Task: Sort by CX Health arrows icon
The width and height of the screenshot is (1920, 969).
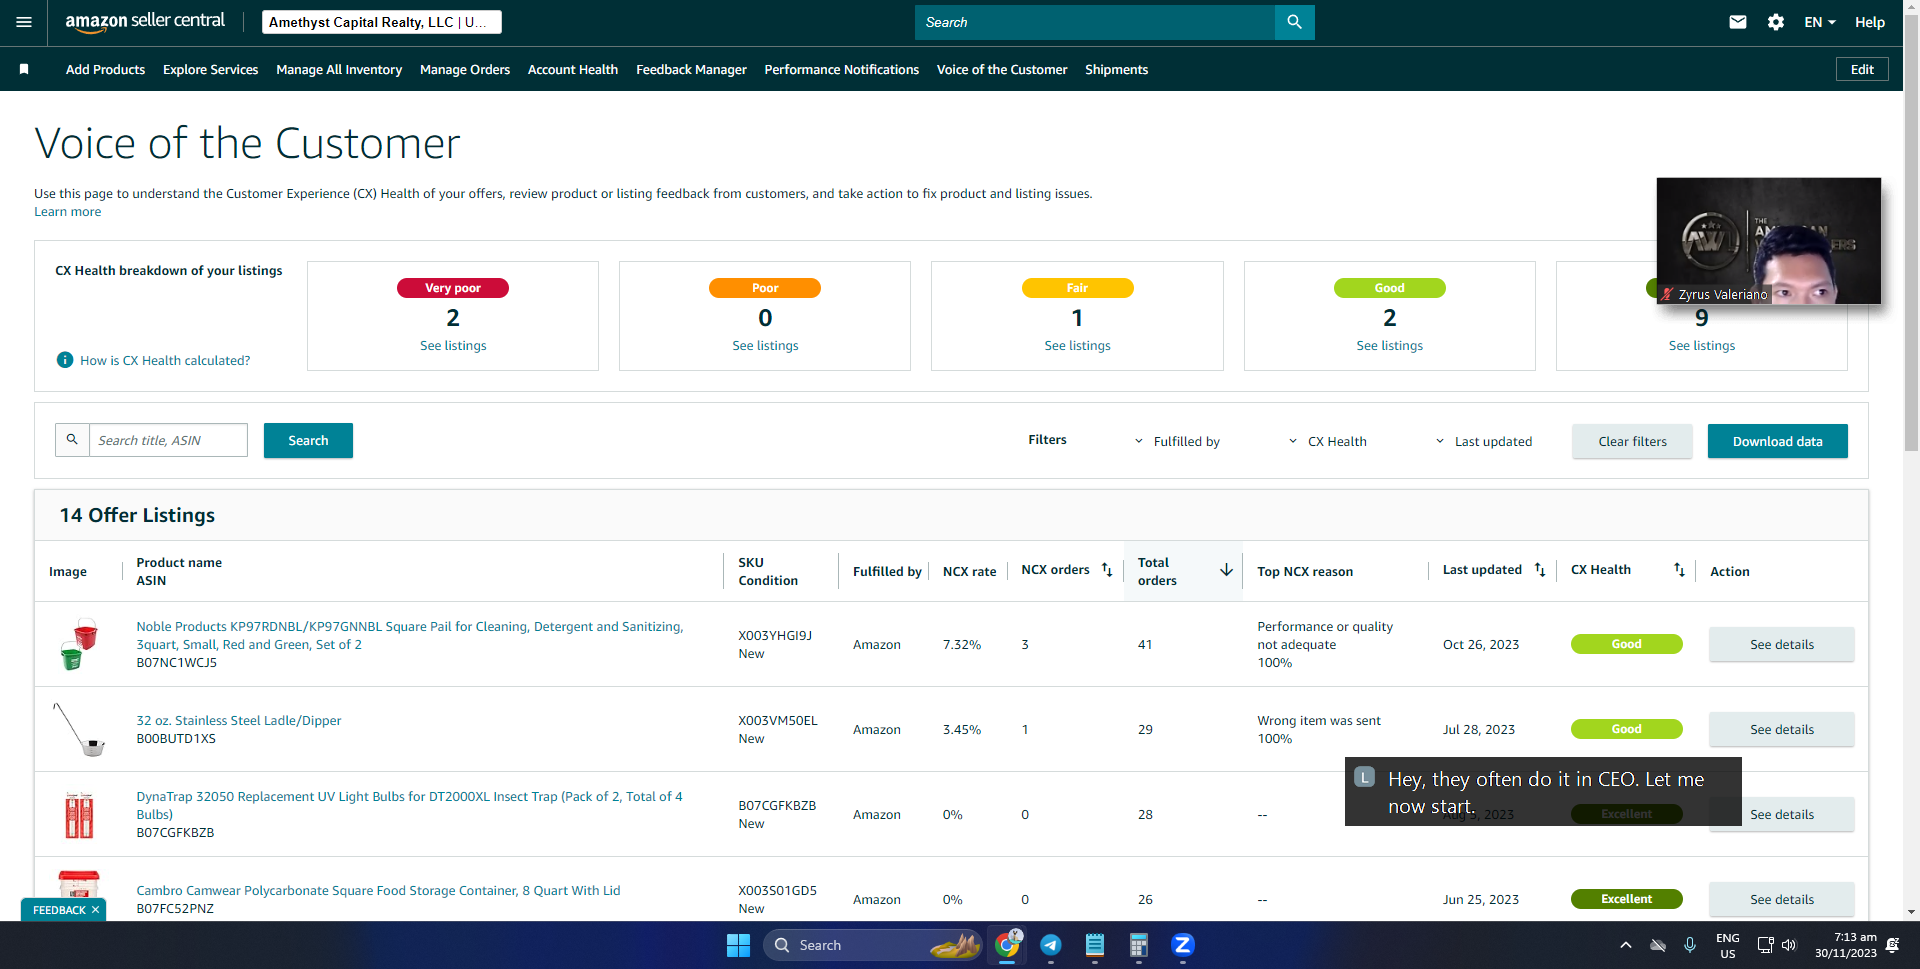Action: tap(1680, 570)
